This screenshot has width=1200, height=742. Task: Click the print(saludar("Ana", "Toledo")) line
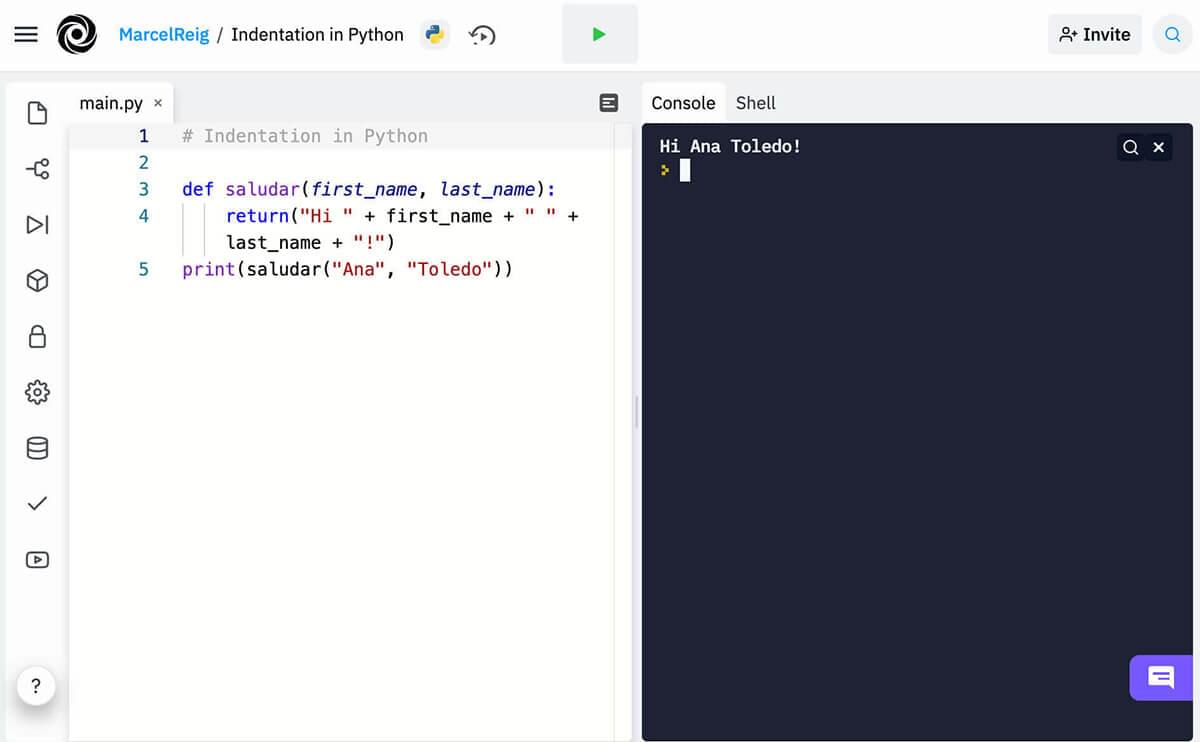(x=347, y=269)
